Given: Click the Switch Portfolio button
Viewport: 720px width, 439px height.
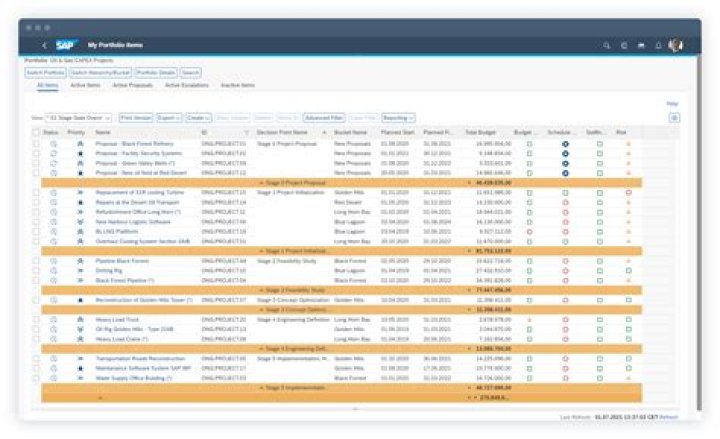Looking at the screenshot, I should point(45,73).
